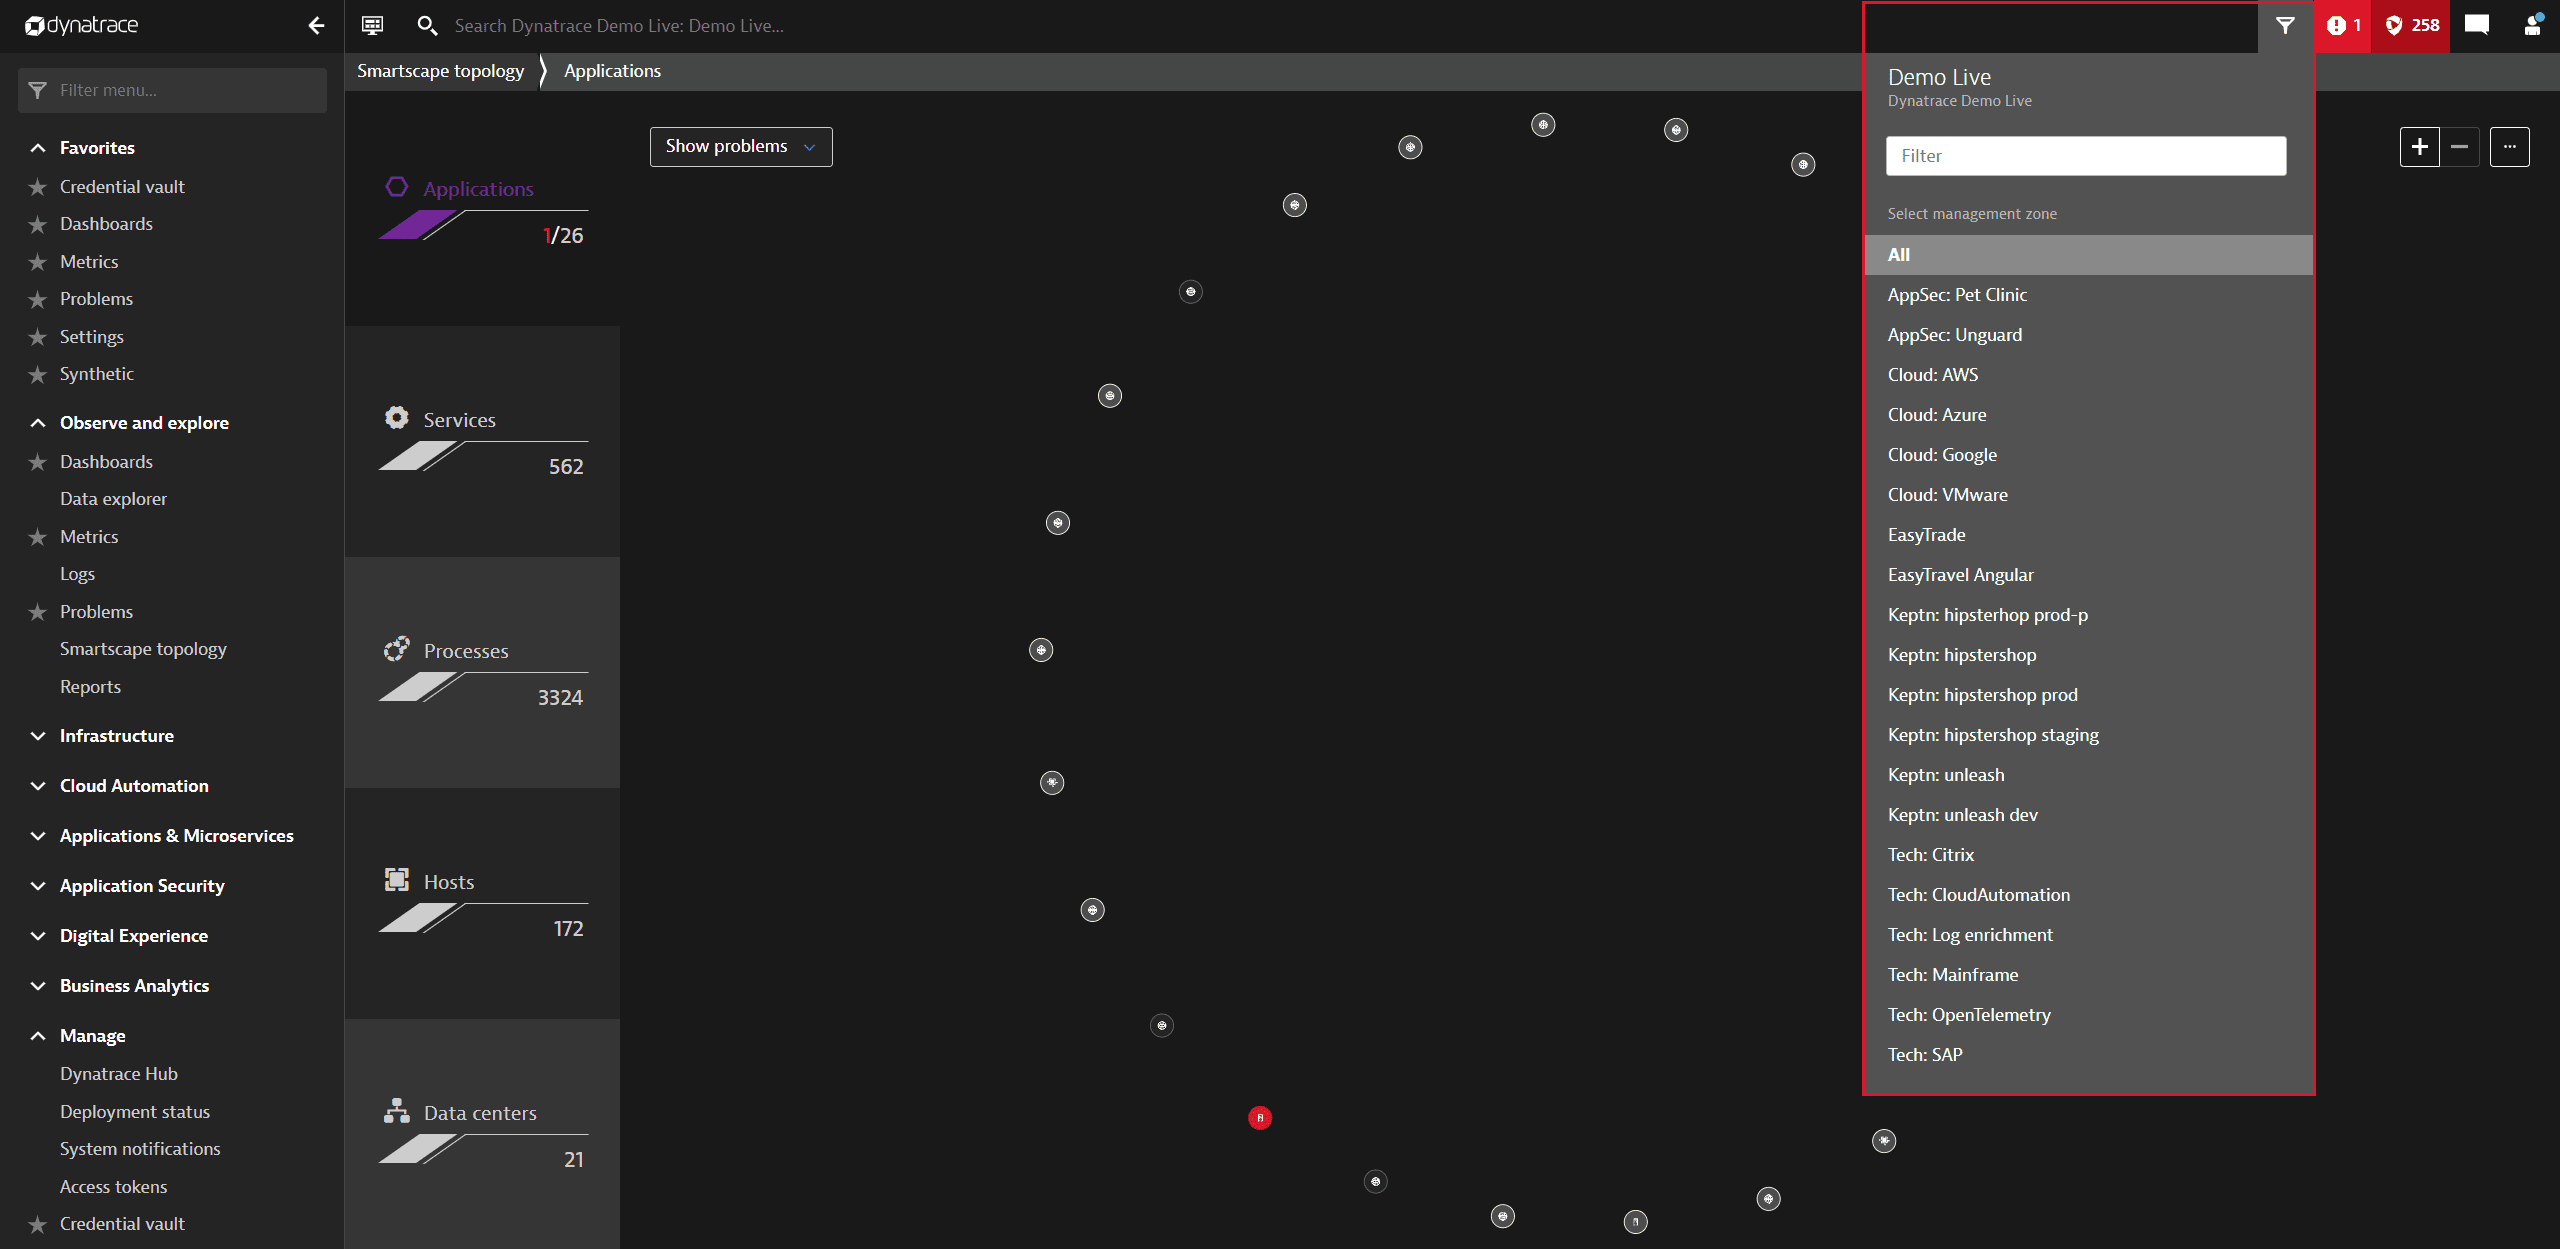The image size is (2560, 1249).
Task: Select the Applications hexagon layer icon
Action: [397, 187]
